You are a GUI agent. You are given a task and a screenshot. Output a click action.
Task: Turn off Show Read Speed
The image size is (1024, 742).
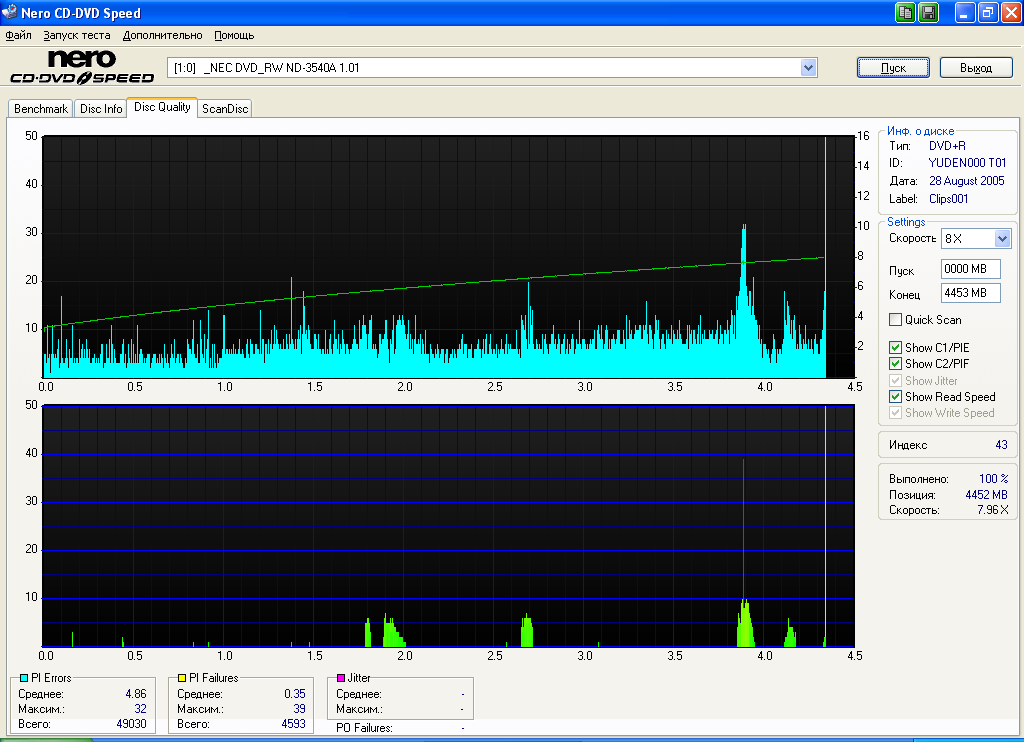coord(896,397)
